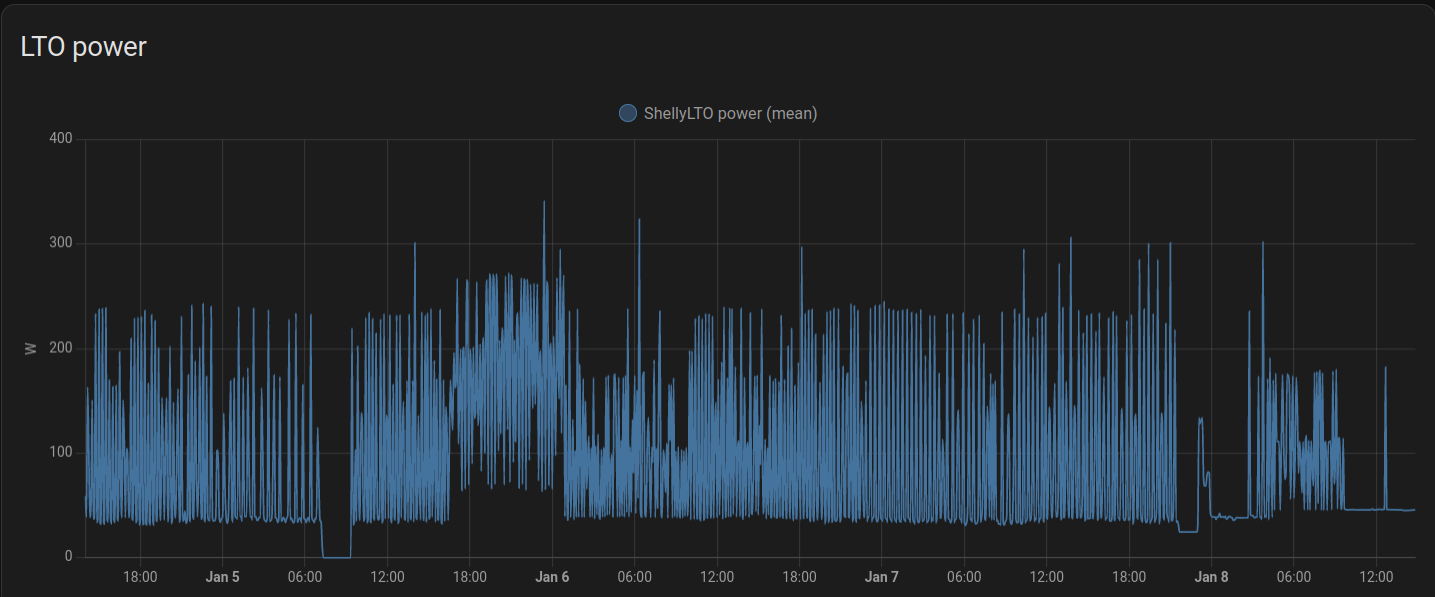The width and height of the screenshot is (1435, 597).
Task: Click the 400 value on the power axis
Action: click(x=61, y=139)
